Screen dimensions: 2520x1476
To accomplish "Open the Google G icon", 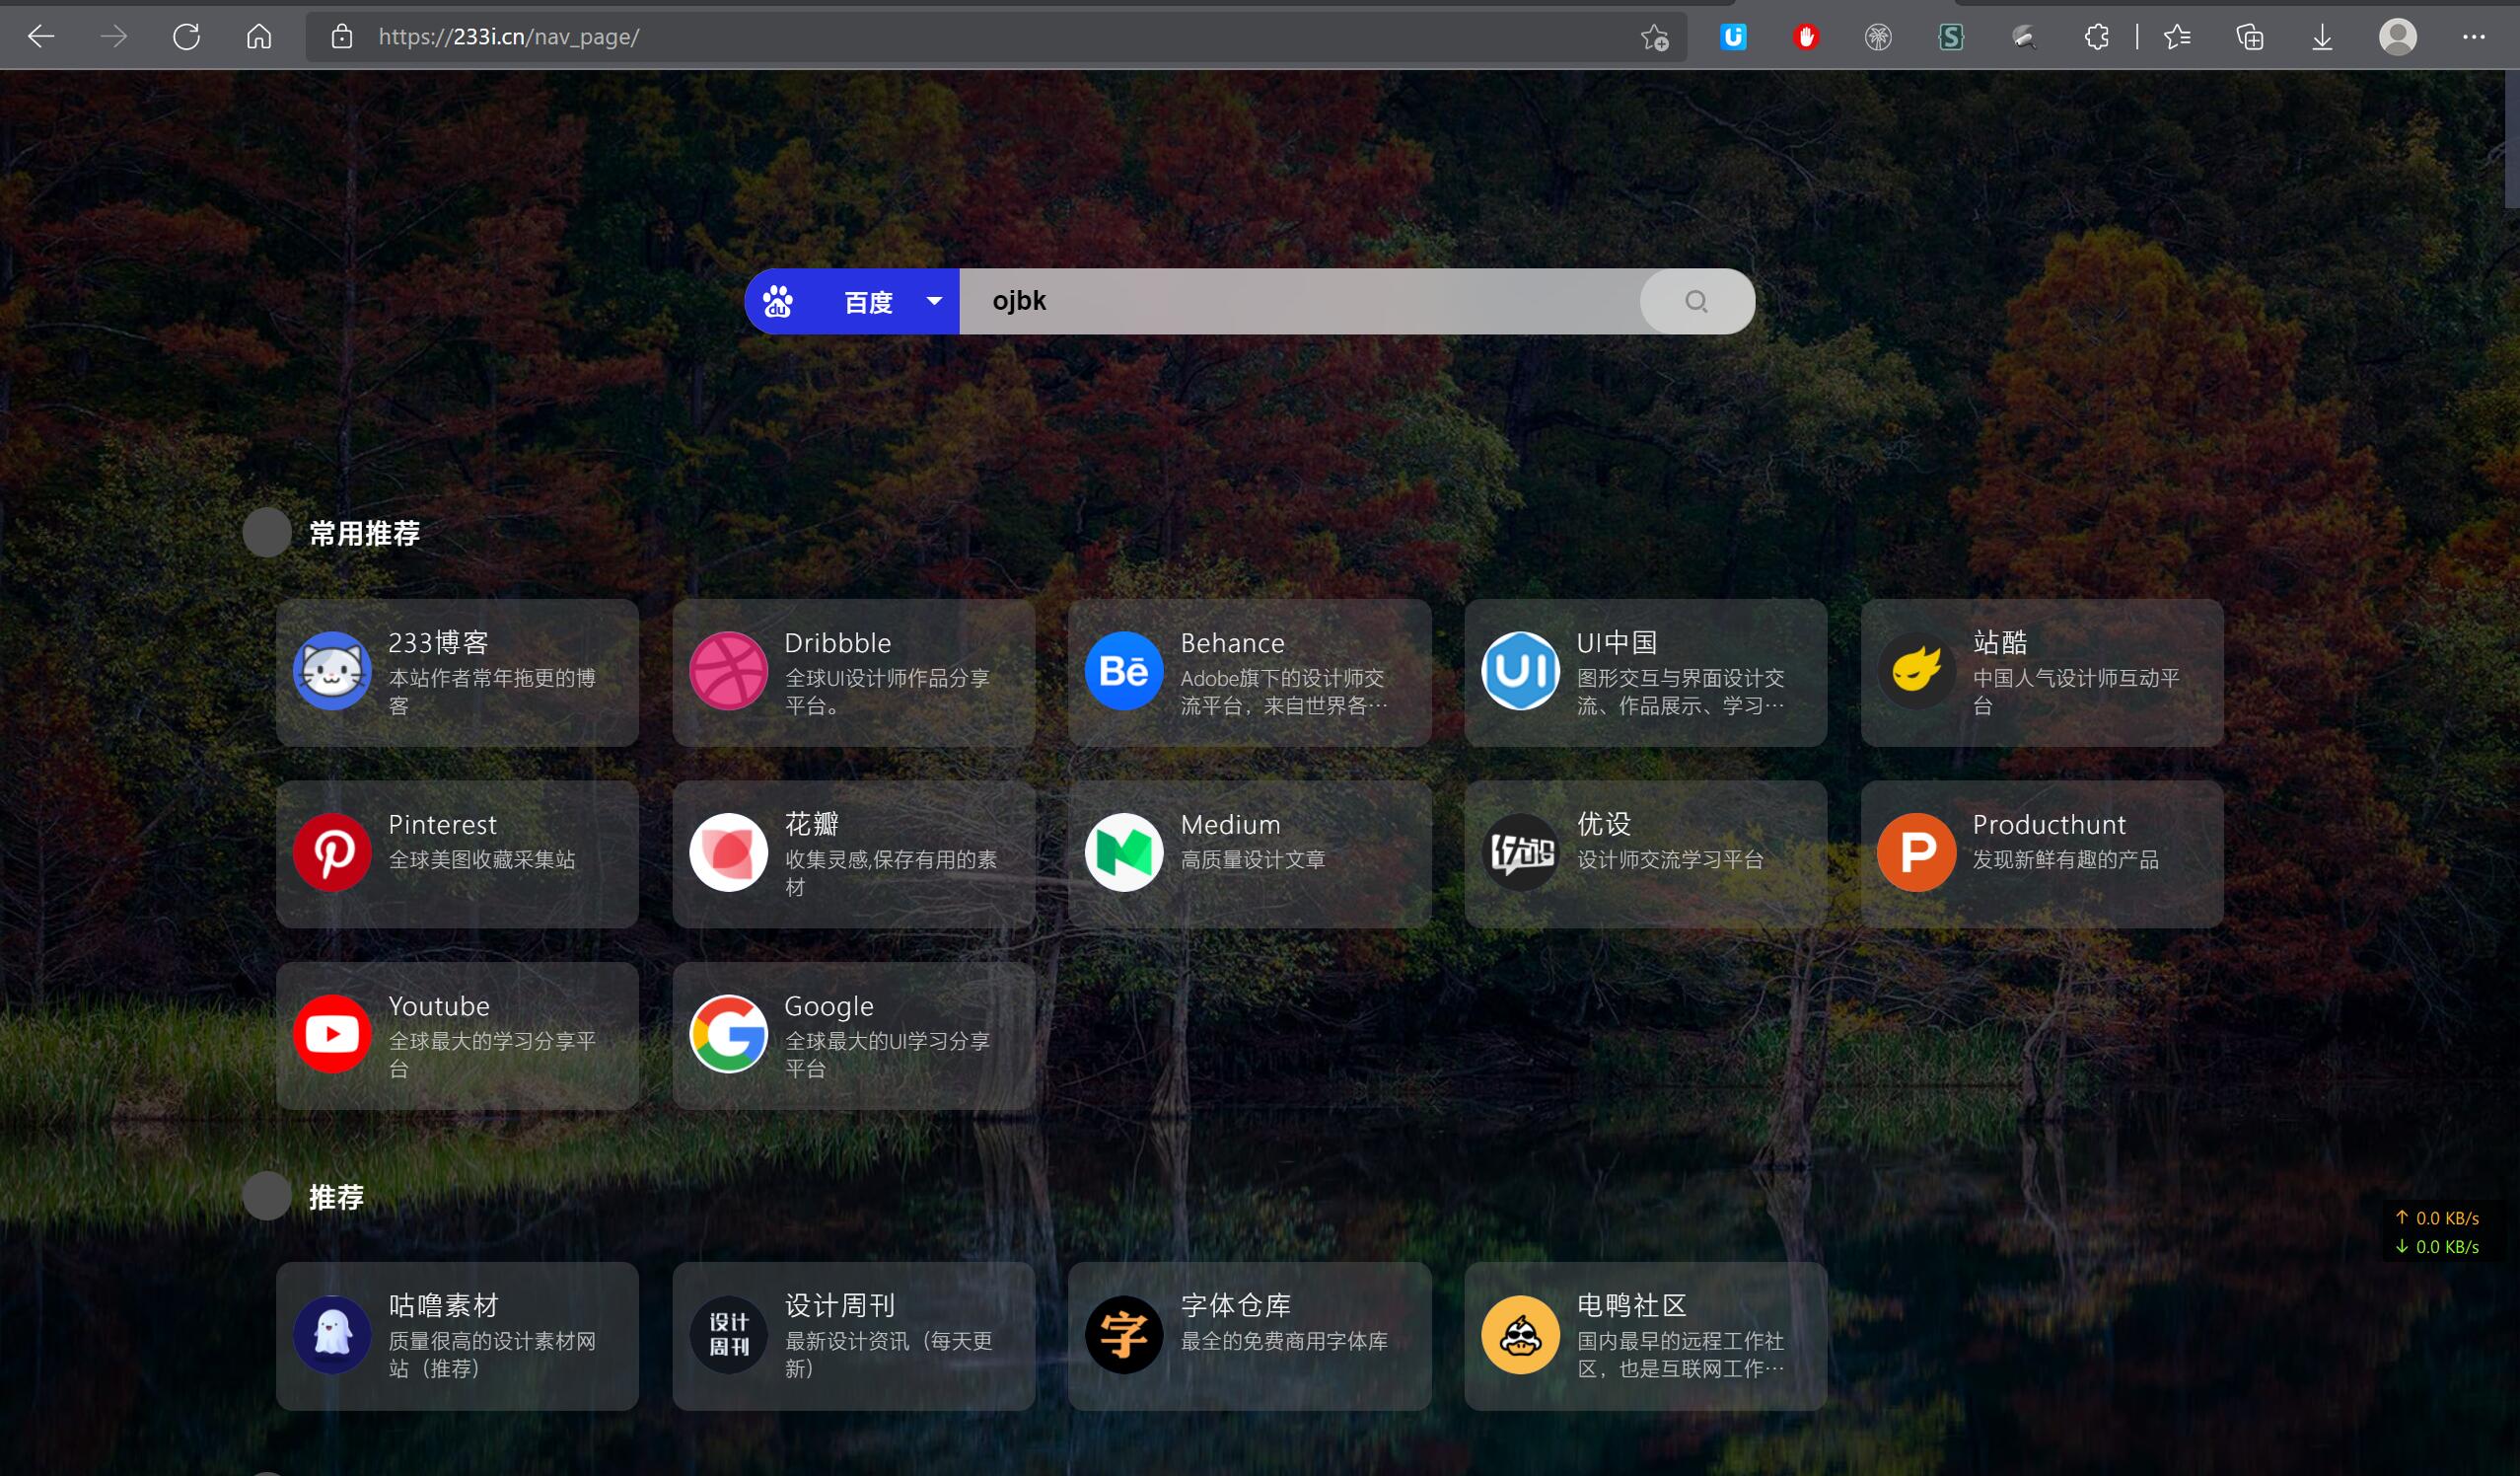I will 728,1034.
